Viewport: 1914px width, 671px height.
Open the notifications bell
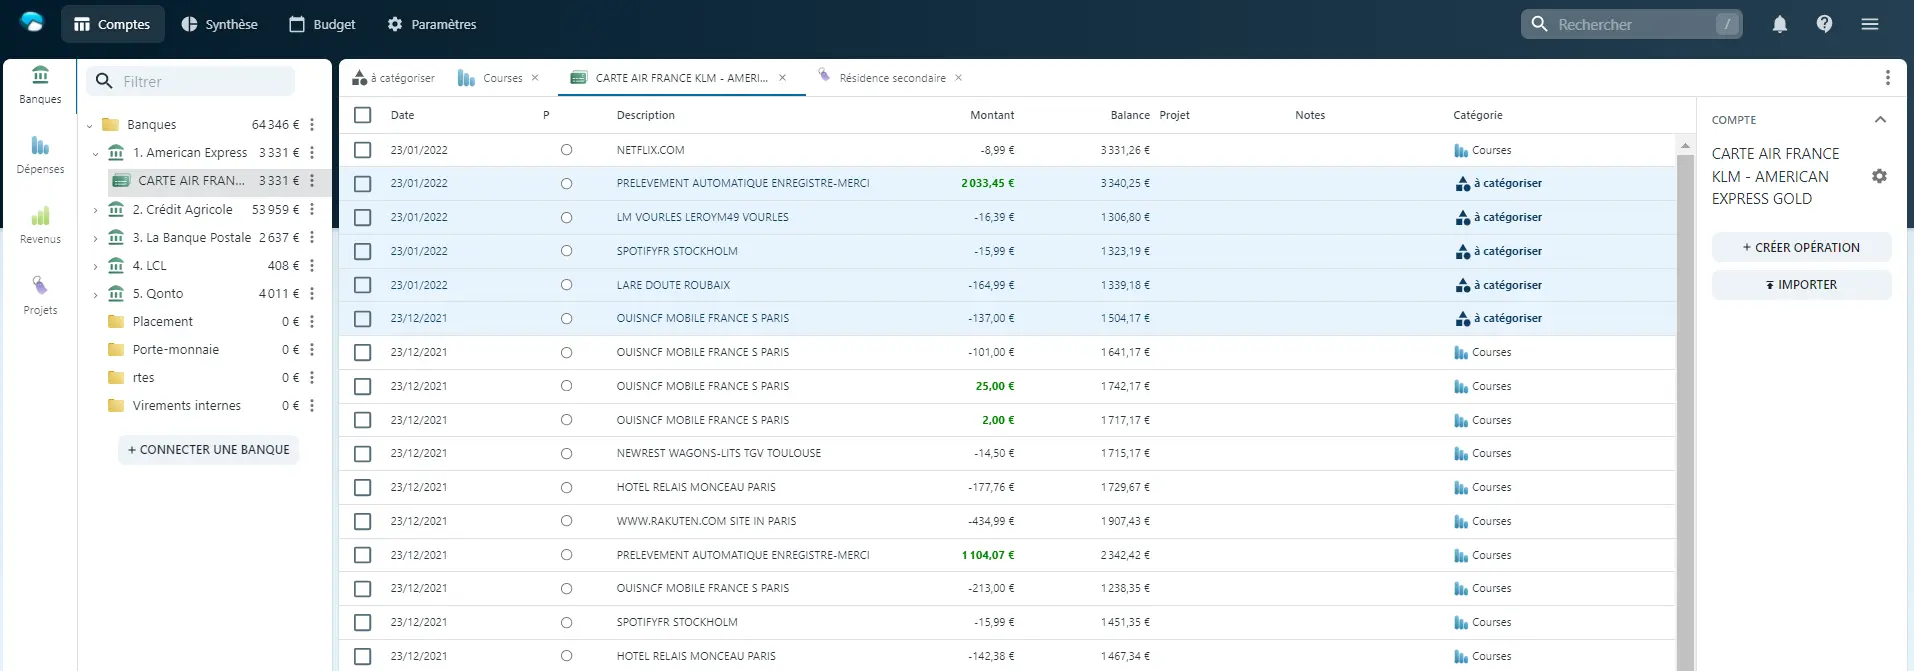[1779, 24]
